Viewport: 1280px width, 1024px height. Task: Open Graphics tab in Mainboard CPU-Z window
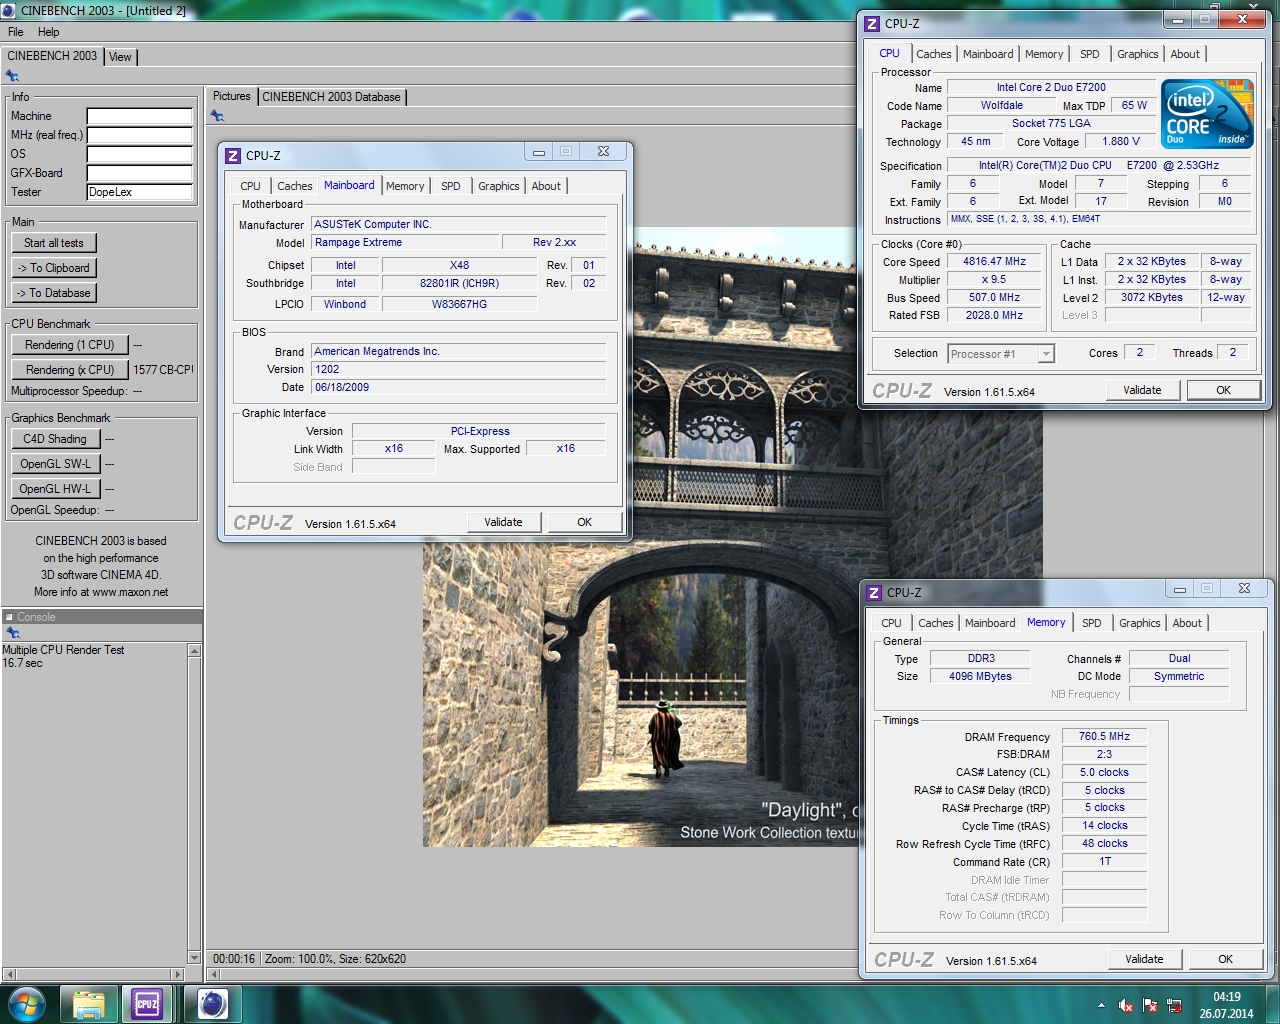pos(499,186)
